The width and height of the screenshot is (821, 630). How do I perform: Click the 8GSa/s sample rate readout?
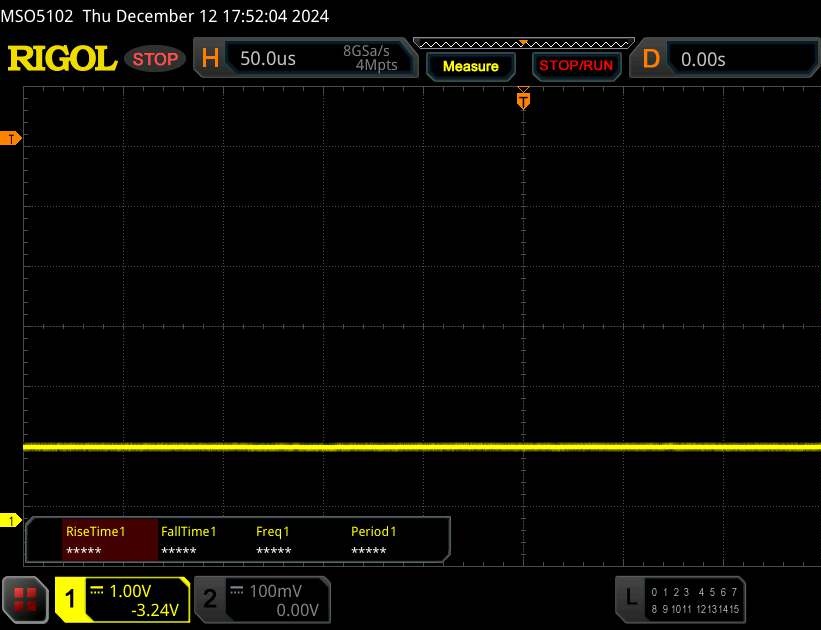366,51
